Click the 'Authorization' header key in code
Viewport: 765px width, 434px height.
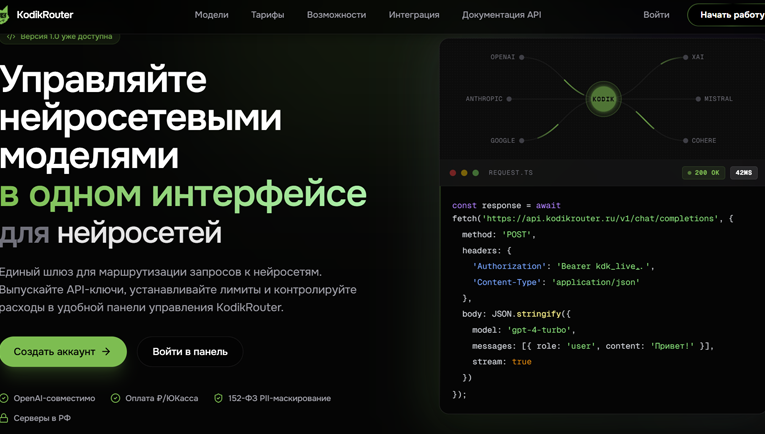pyautogui.click(x=509, y=266)
